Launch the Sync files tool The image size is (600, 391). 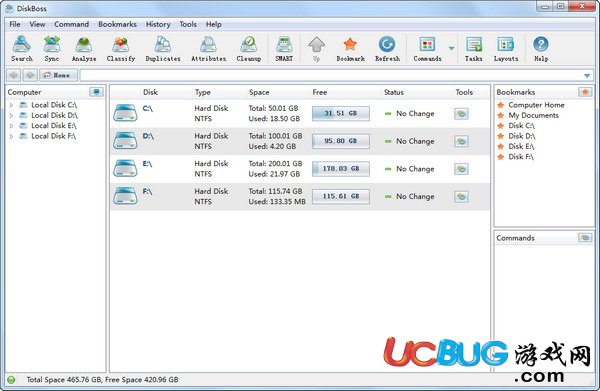(x=52, y=49)
